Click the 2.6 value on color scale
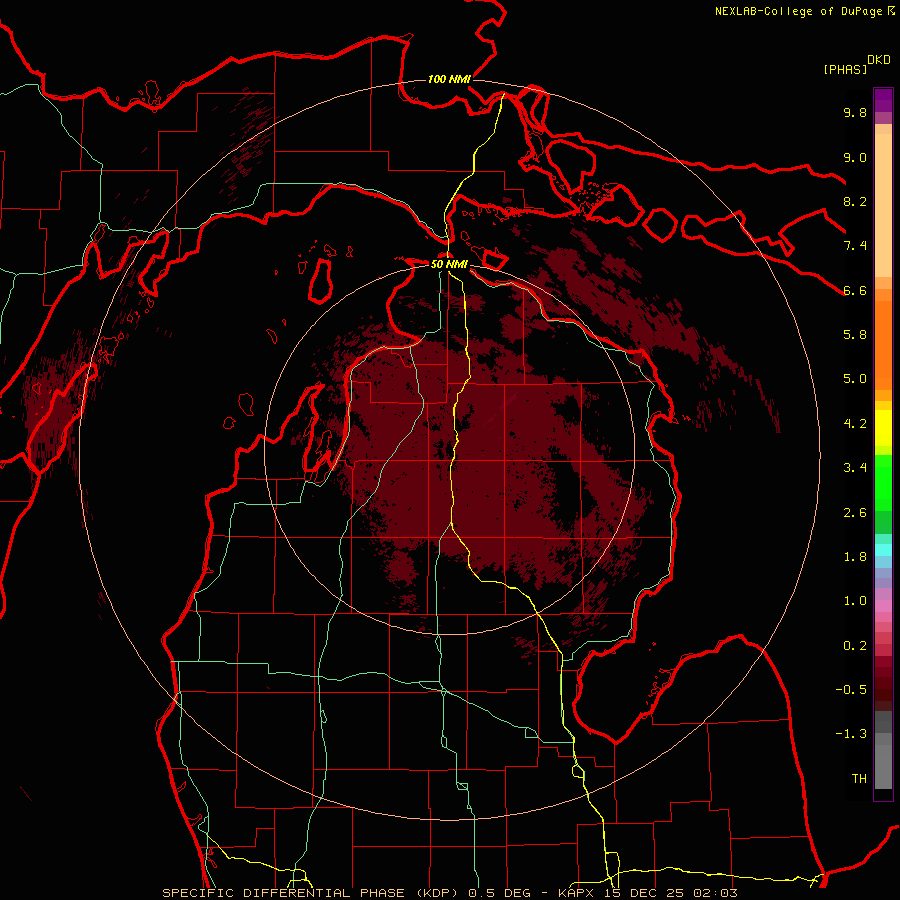 click(x=855, y=513)
